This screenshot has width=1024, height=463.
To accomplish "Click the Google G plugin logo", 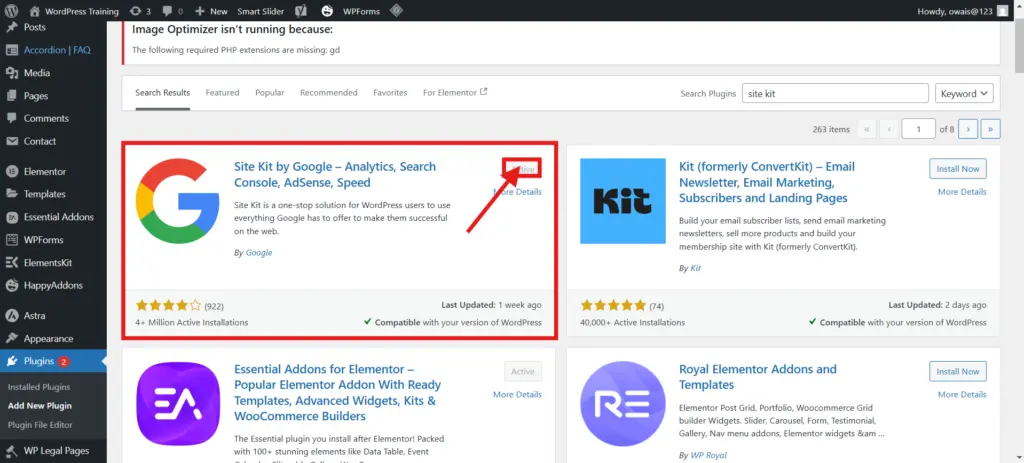I will (178, 201).
